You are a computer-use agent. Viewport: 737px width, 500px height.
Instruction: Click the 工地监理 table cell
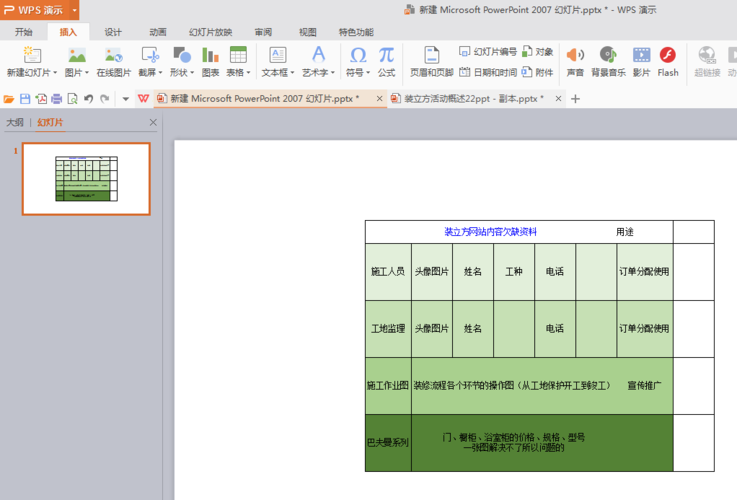pos(388,328)
